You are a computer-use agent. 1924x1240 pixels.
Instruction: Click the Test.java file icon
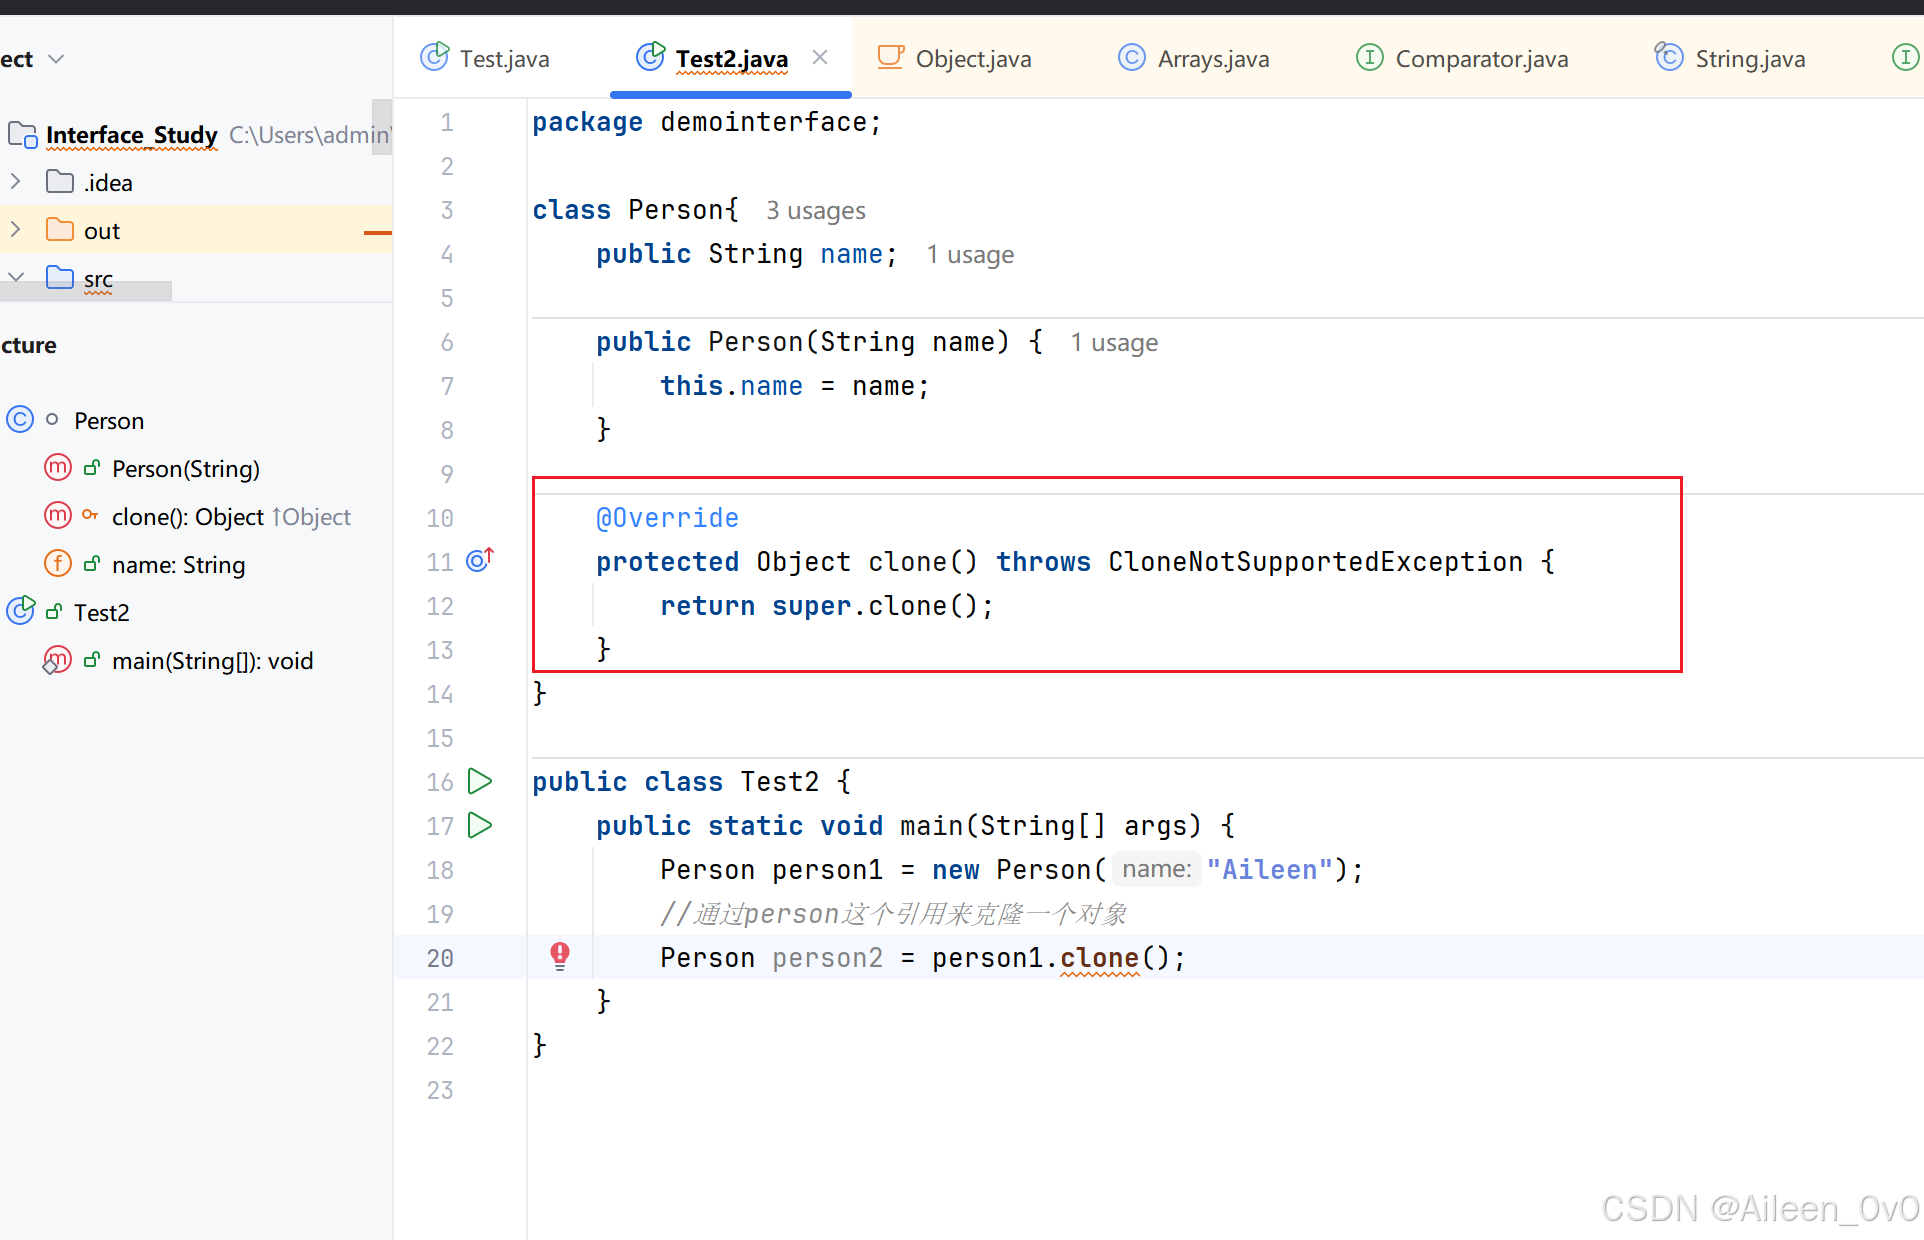[434, 57]
